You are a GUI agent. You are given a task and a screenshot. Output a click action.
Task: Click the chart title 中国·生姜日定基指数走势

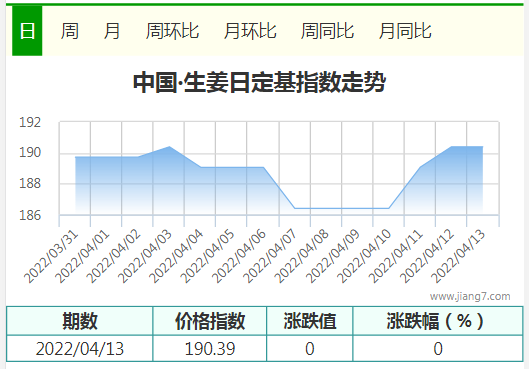[259, 82]
